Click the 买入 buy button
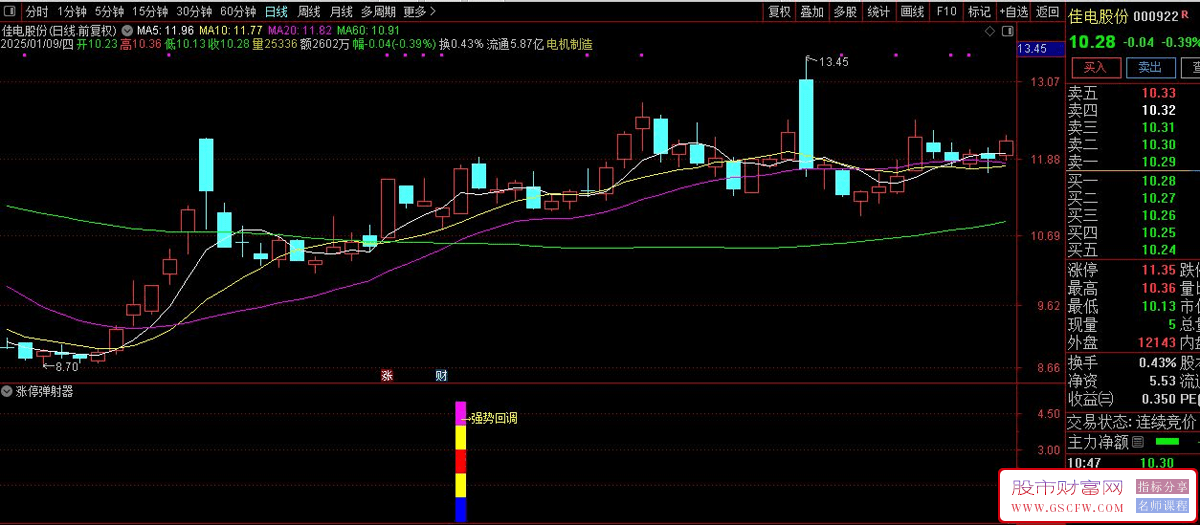Screen dimensions: 1200x525 (1096, 67)
